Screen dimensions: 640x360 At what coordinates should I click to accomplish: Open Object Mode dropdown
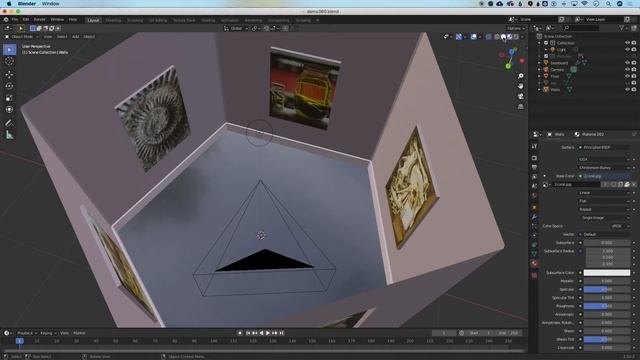(x=22, y=37)
